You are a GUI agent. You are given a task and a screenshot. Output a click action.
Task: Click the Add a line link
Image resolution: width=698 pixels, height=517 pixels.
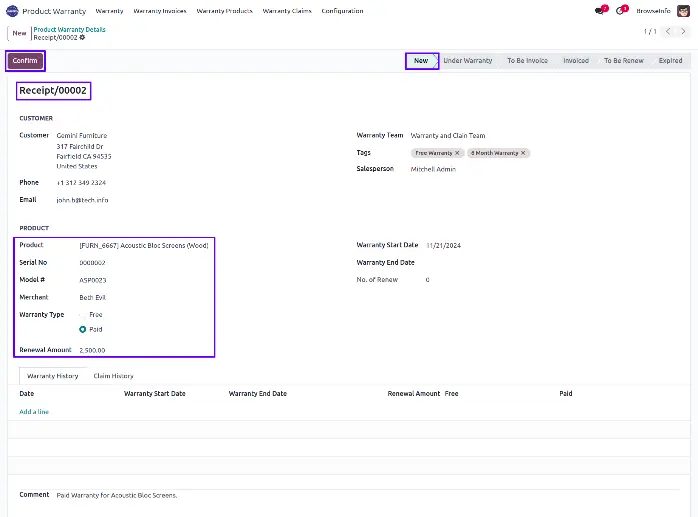34,412
